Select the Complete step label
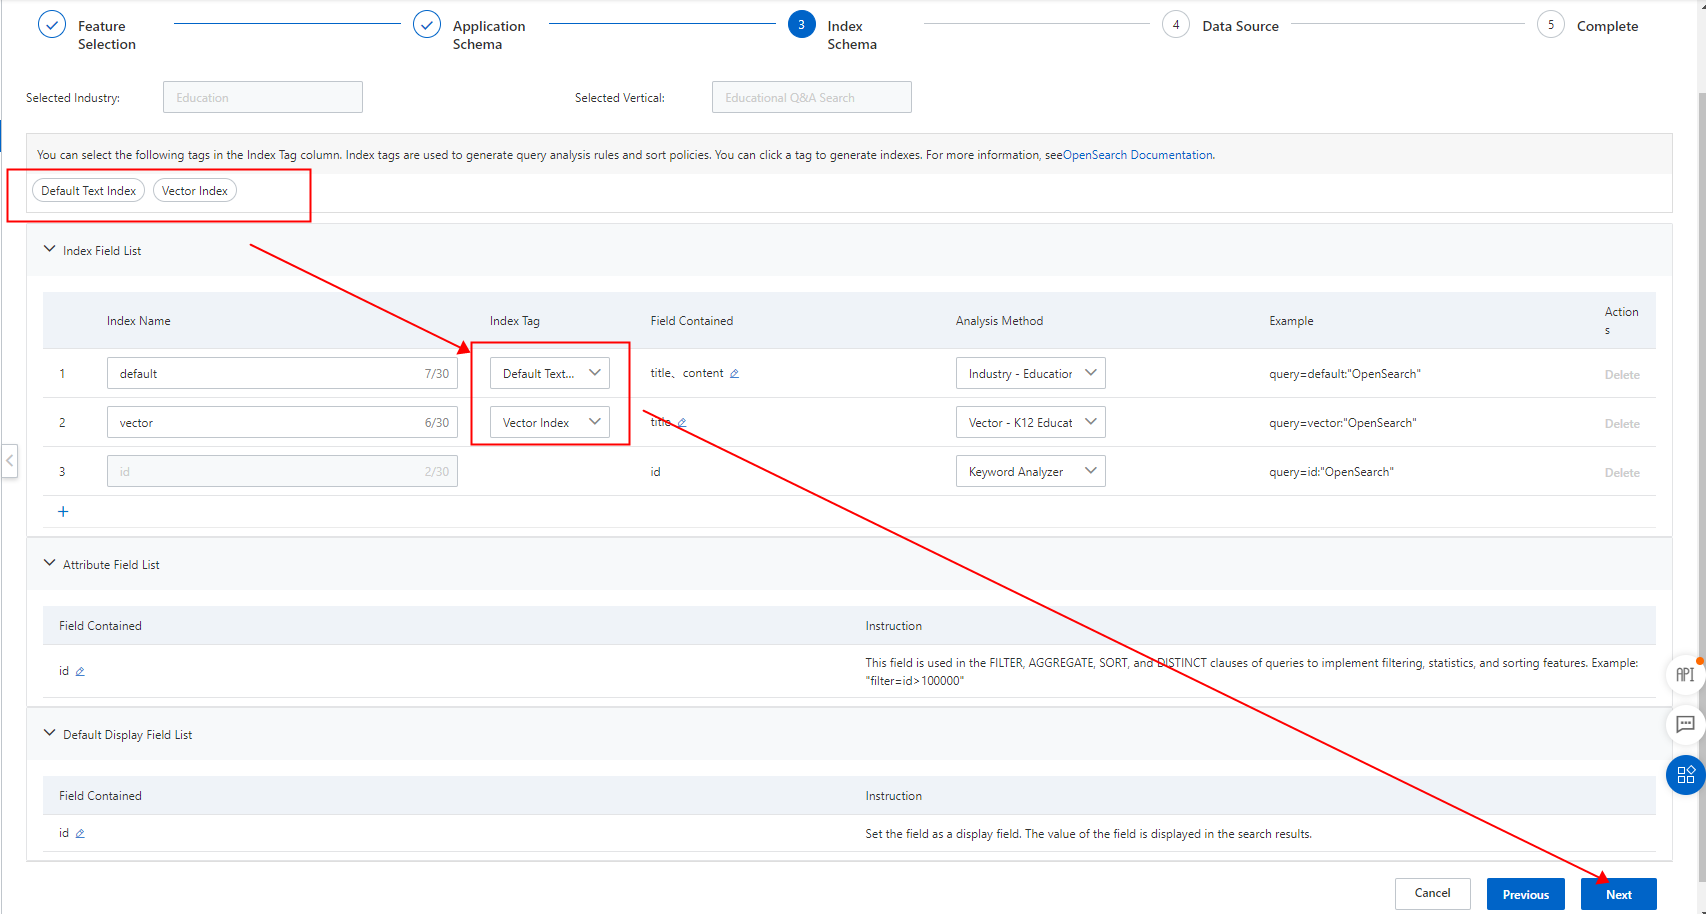Screen dimensions: 1706x914 click(x=1607, y=26)
